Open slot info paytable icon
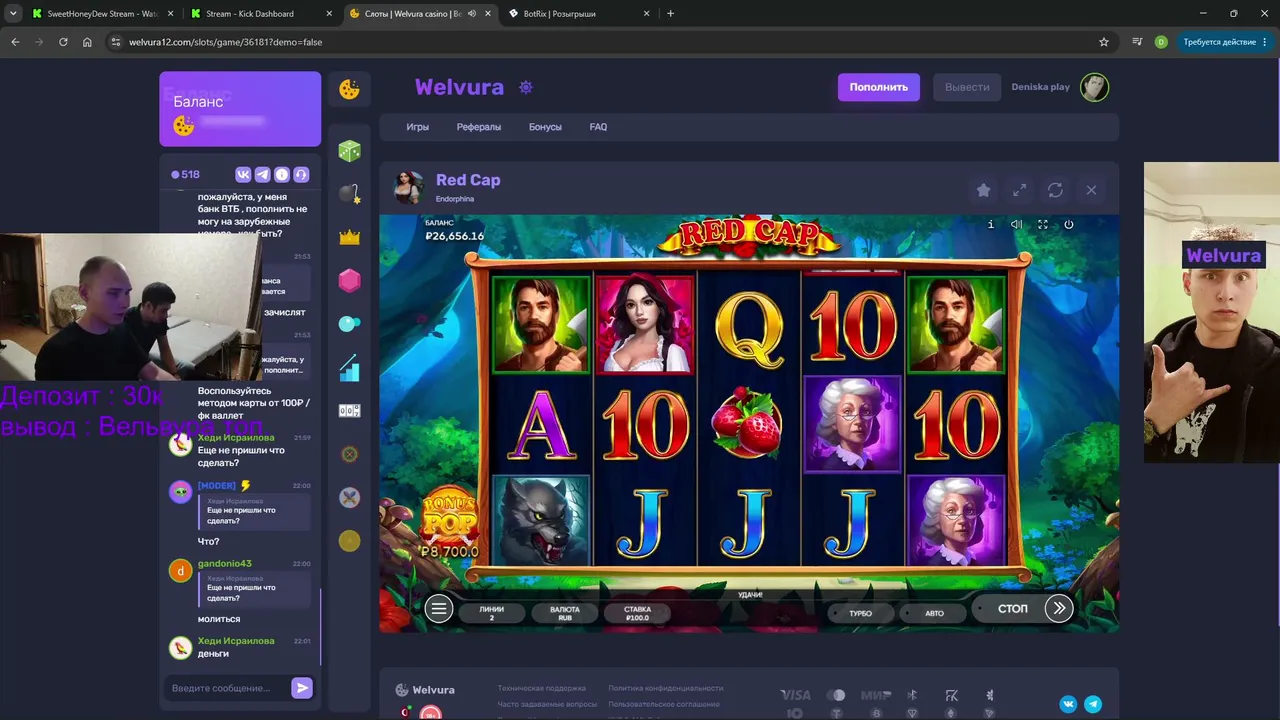This screenshot has width=1280, height=720. [991, 225]
